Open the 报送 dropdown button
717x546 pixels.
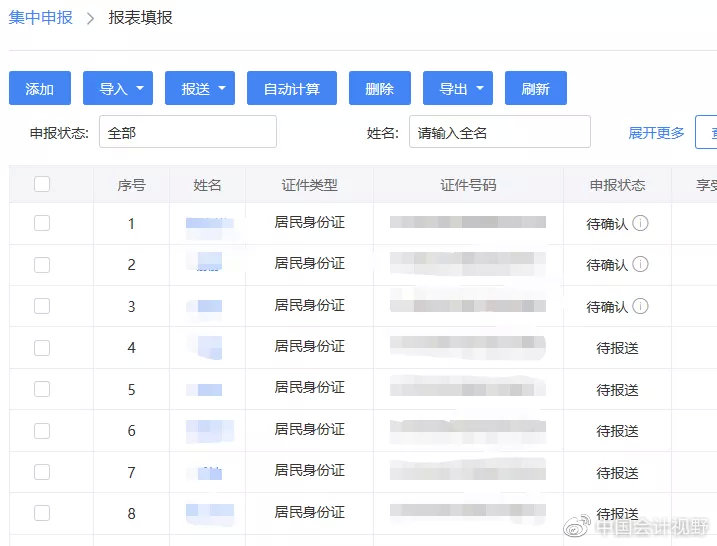click(x=200, y=88)
